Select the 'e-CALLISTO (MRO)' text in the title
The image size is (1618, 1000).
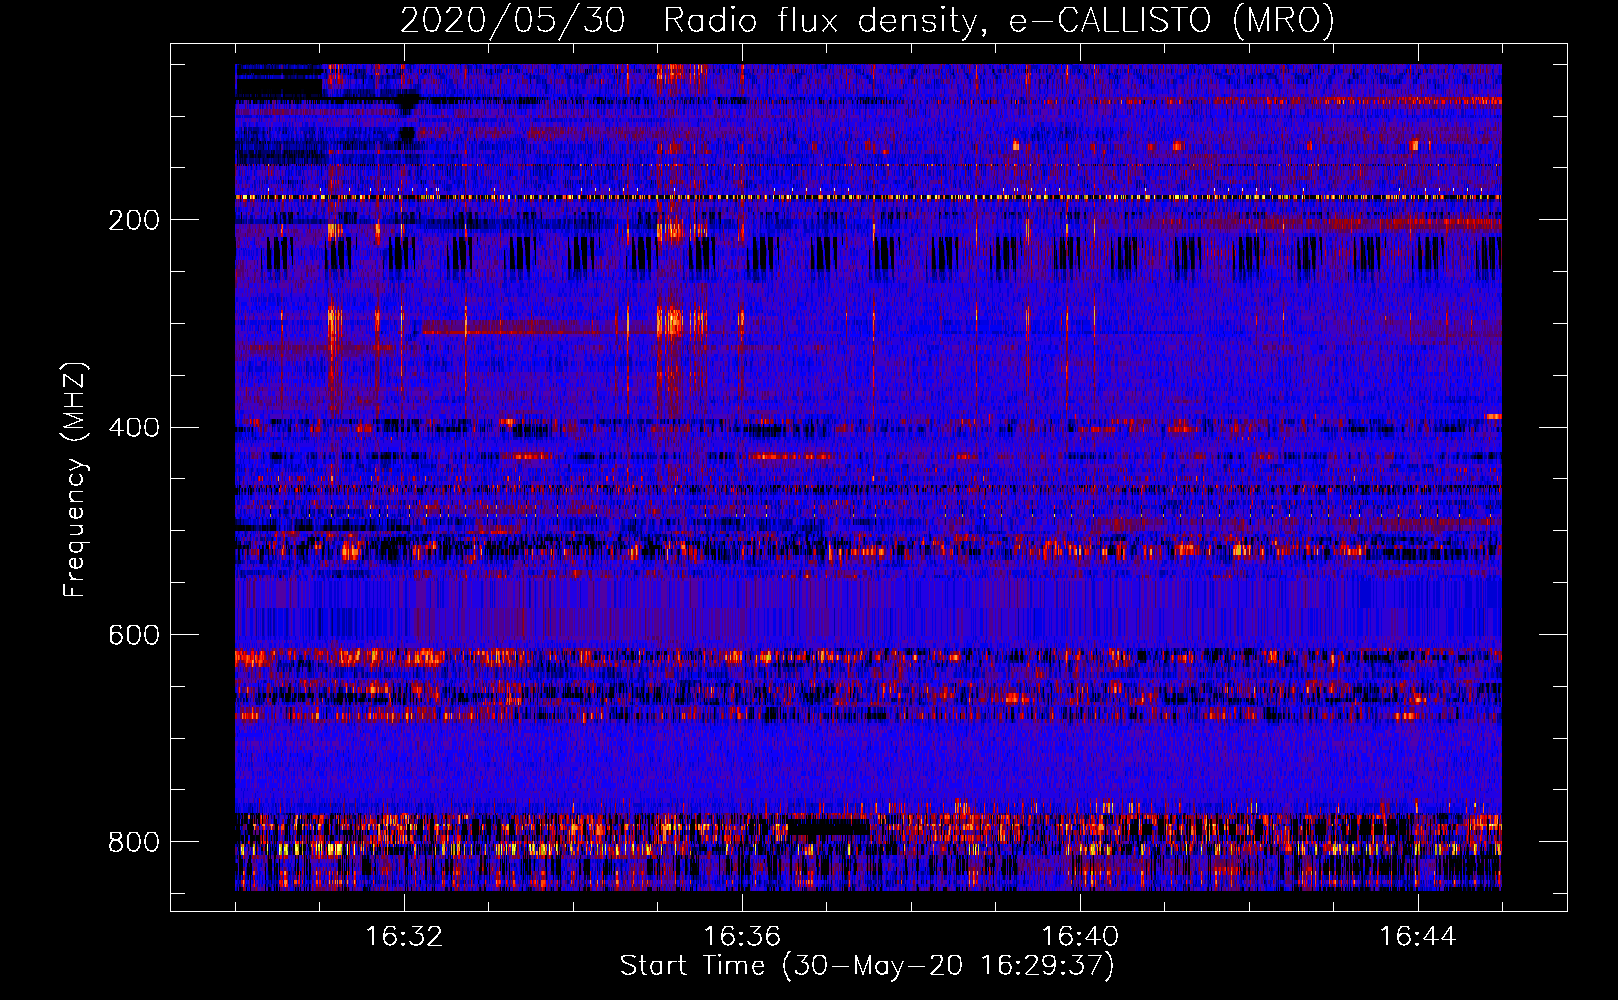tap(1171, 20)
